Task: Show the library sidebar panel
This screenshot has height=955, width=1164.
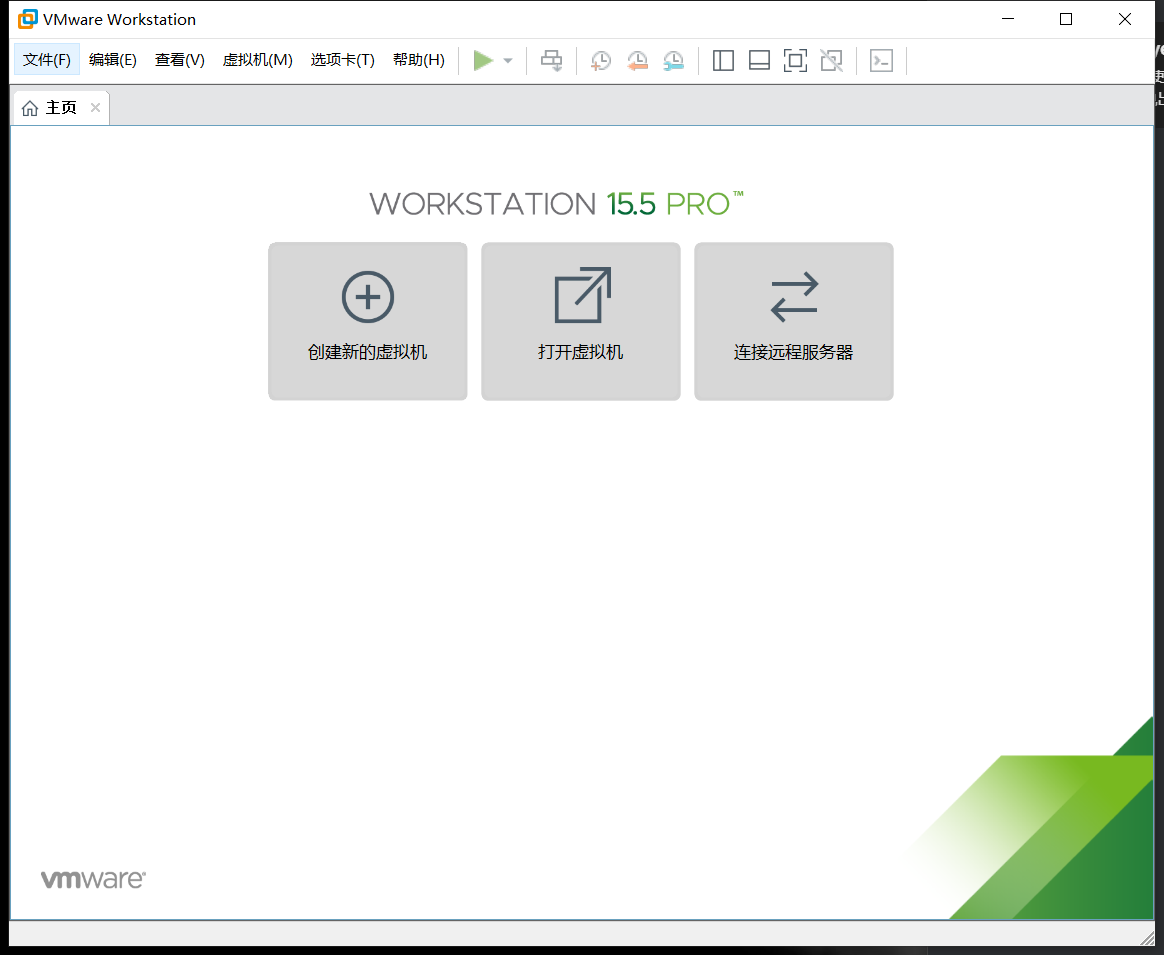Action: point(722,60)
